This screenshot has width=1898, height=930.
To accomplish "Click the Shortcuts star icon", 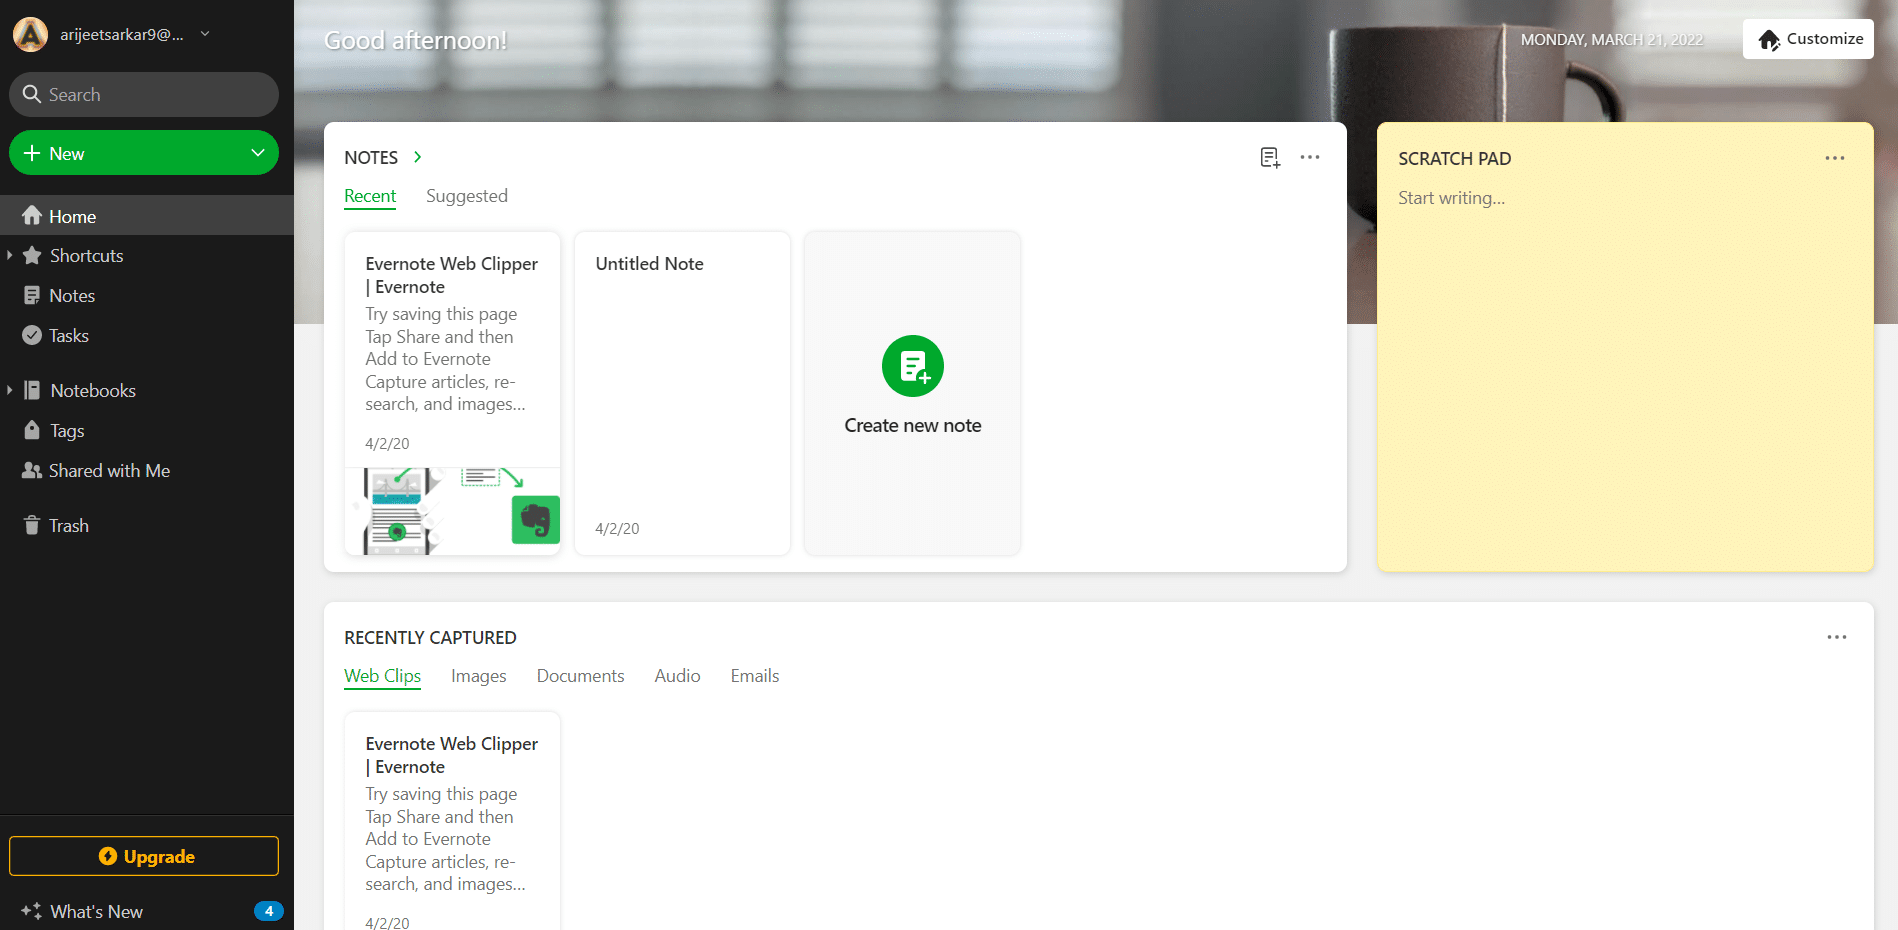I will 32,255.
